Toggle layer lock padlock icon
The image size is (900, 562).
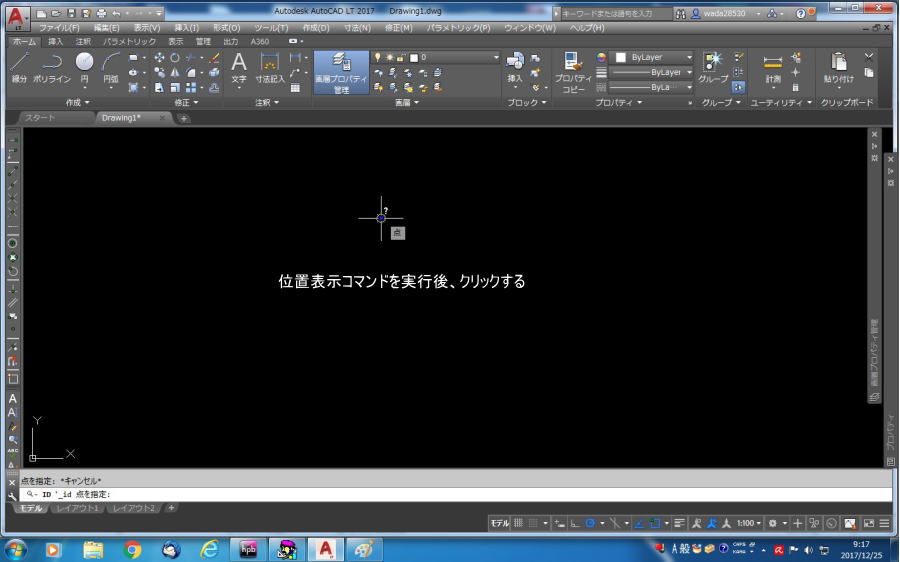[x=401, y=57]
